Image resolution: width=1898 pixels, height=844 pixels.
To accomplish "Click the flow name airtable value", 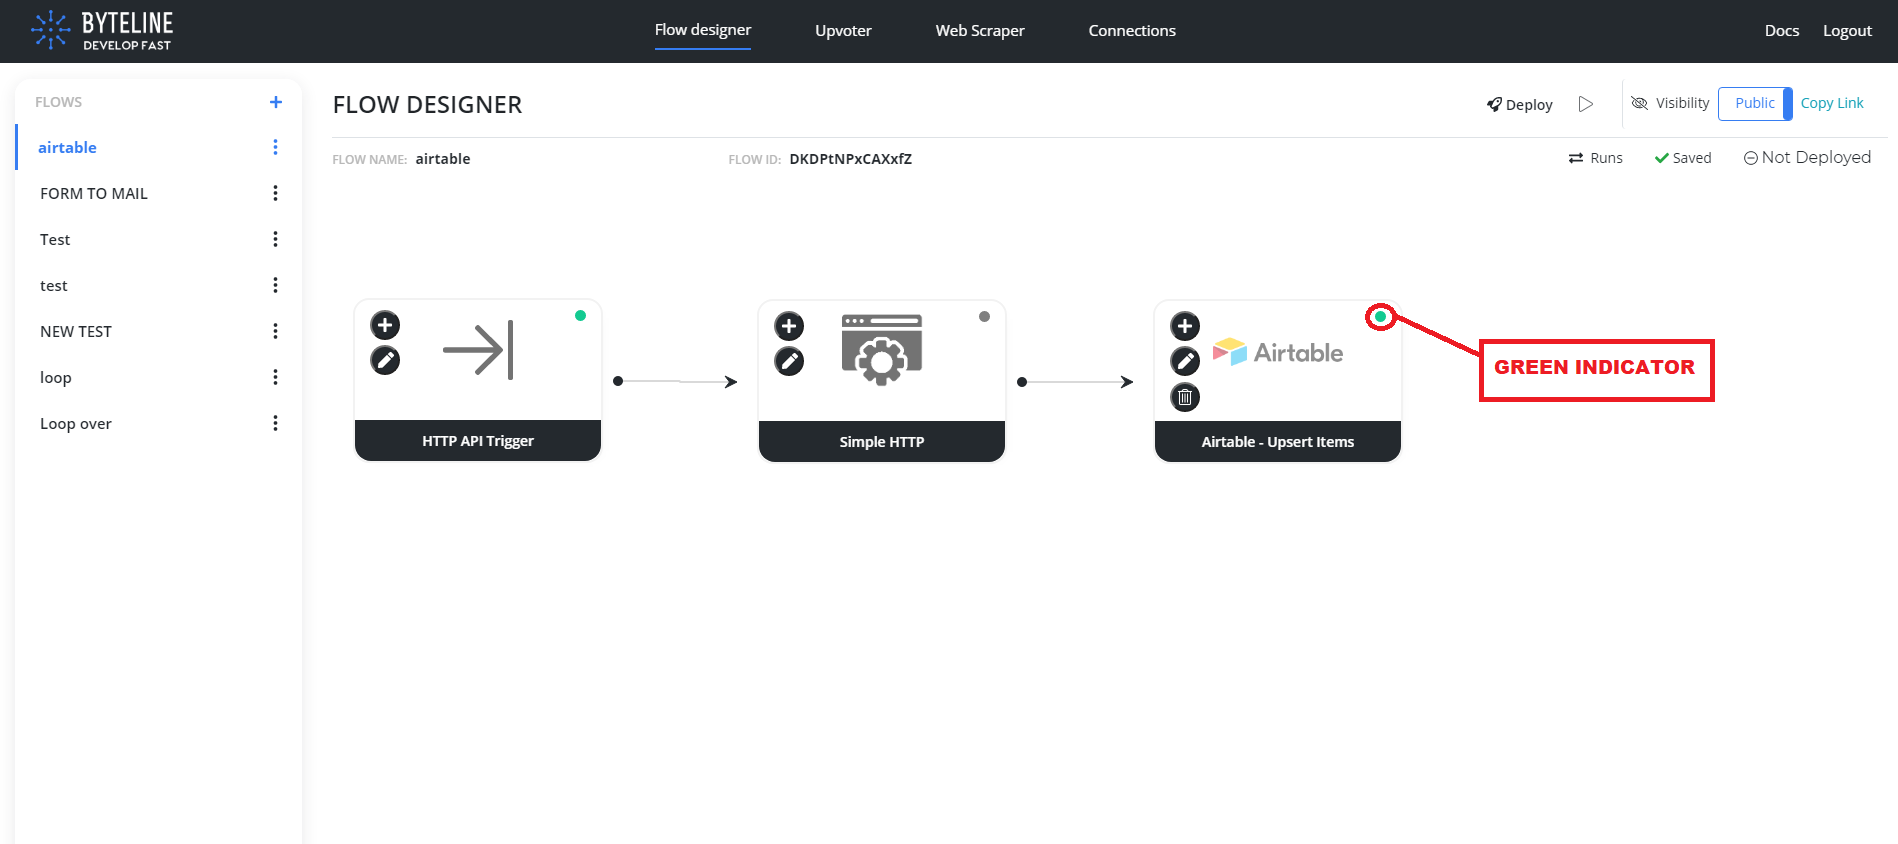I will pyautogui.click(x=443, y=159).
